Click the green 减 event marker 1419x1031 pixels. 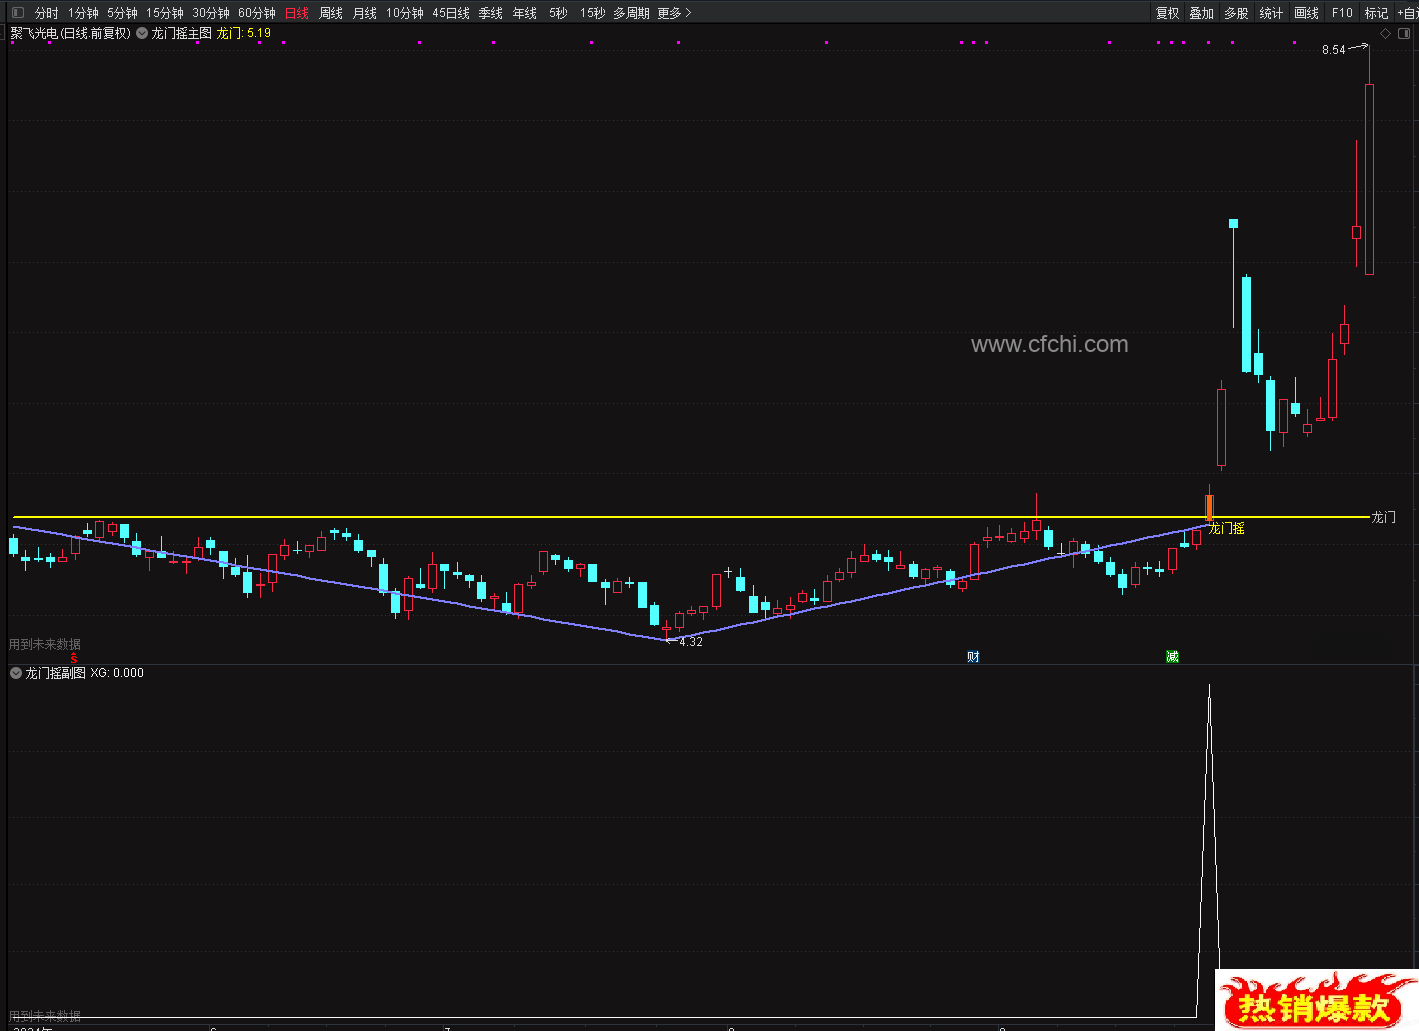pyautogui.click(x=1172, y=657)
